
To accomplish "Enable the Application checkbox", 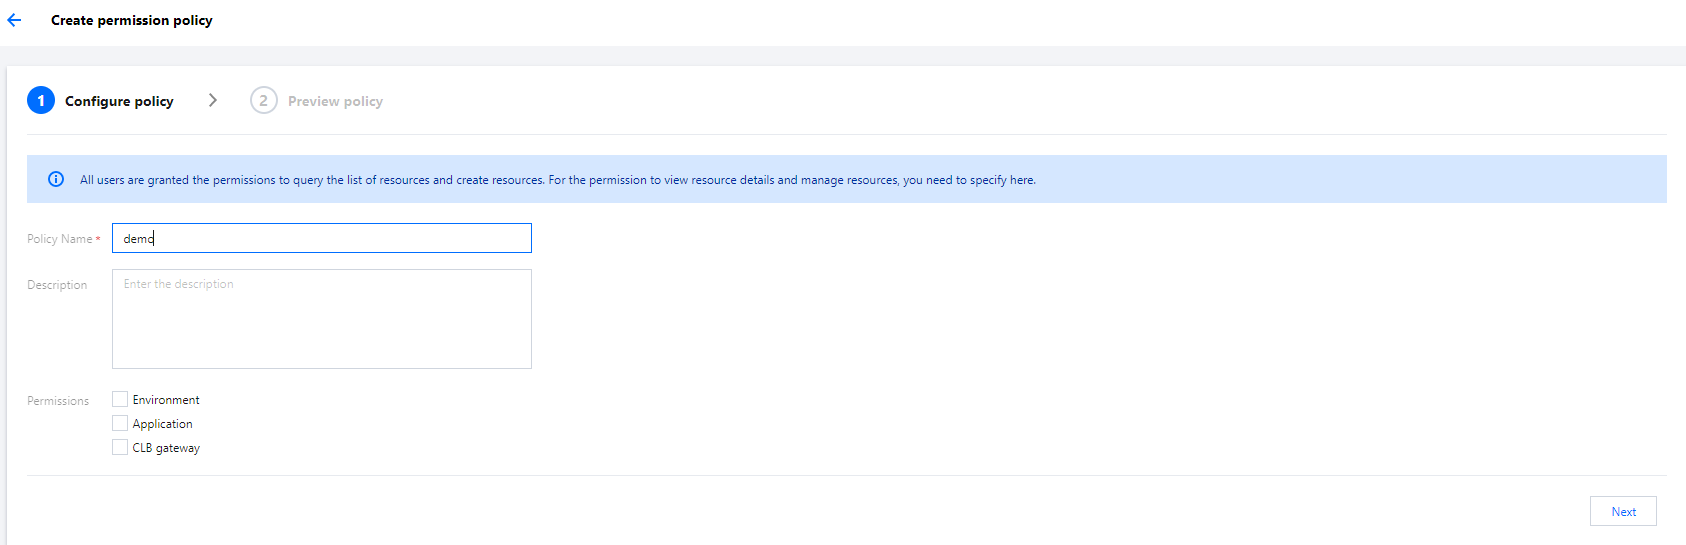I will 120,423.
